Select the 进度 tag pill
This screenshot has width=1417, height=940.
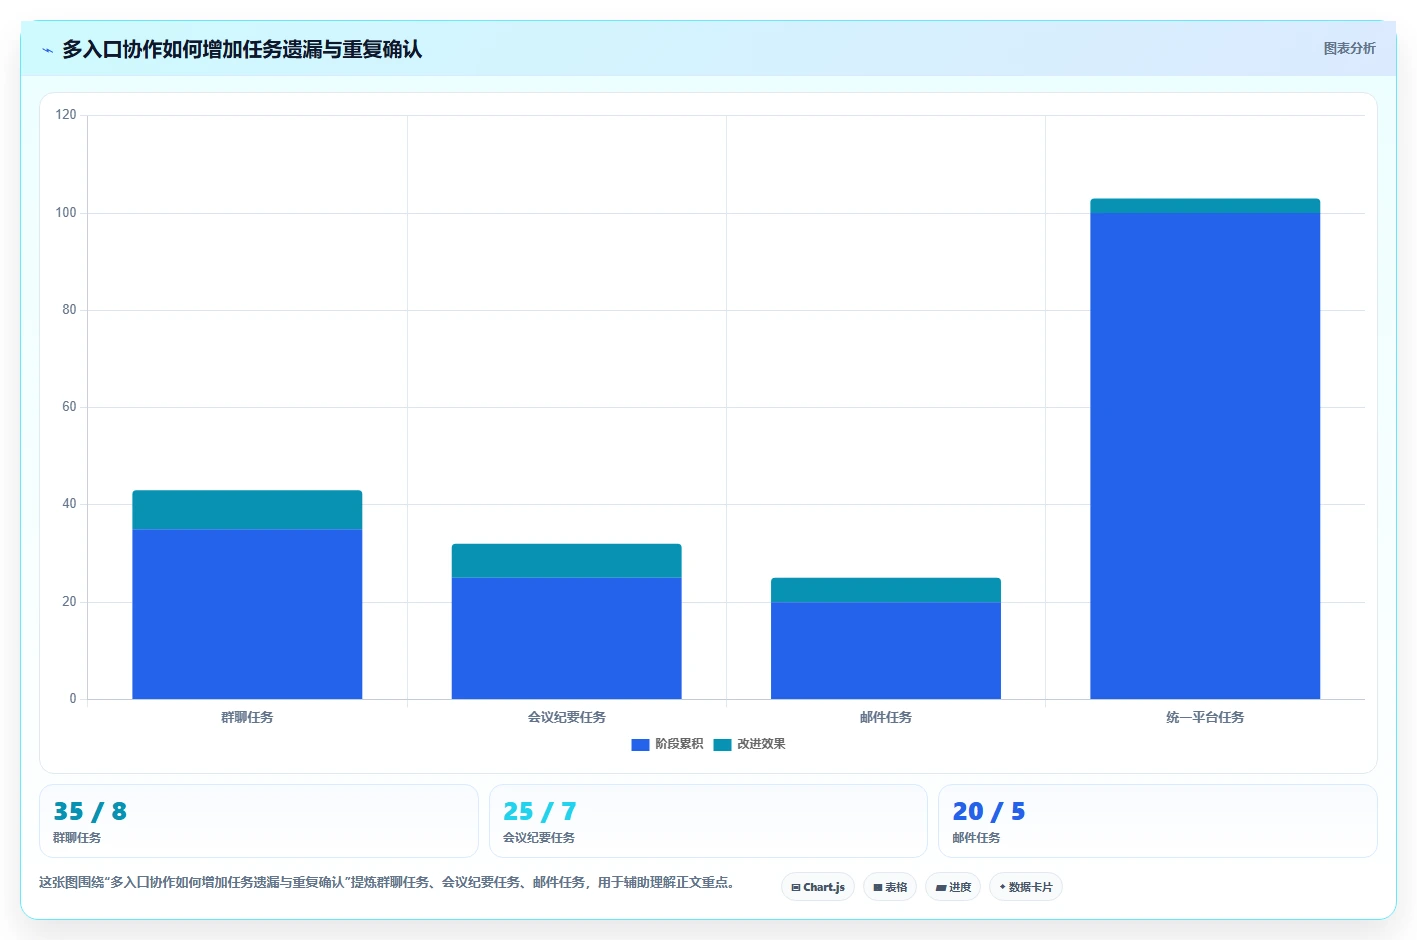(953, 887)
